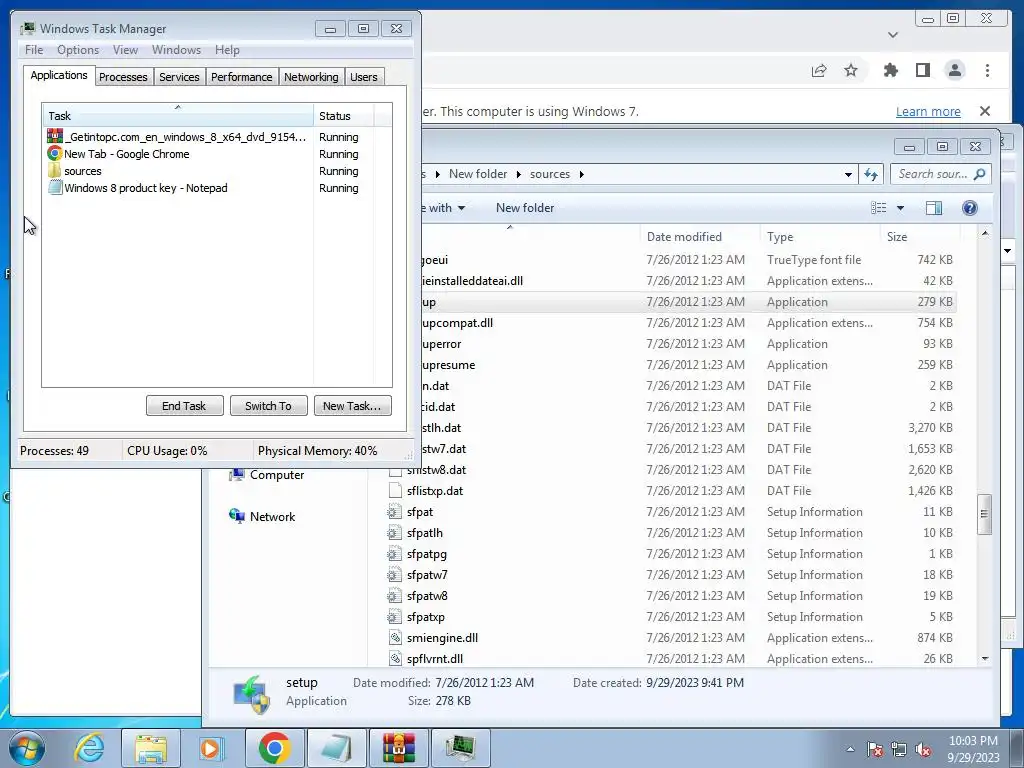Expand the view options dropdown arrow

[x=901, y=208]
